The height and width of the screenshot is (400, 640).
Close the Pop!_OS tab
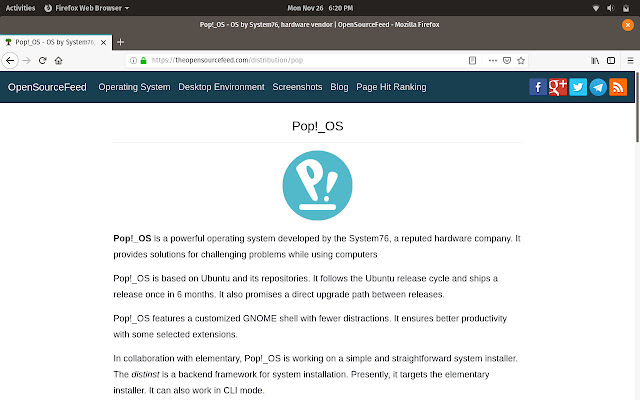point(103,42)
